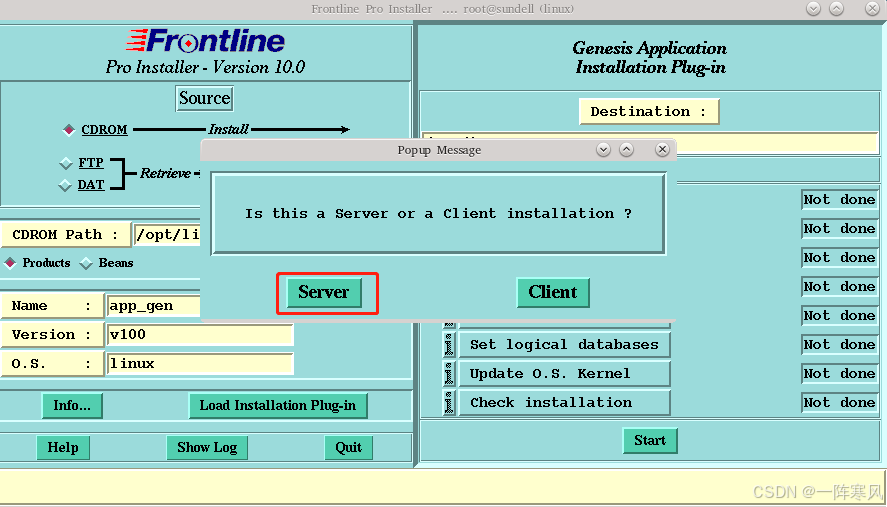Select the Products radio option

pyautogui.click(x=10, y=263)
